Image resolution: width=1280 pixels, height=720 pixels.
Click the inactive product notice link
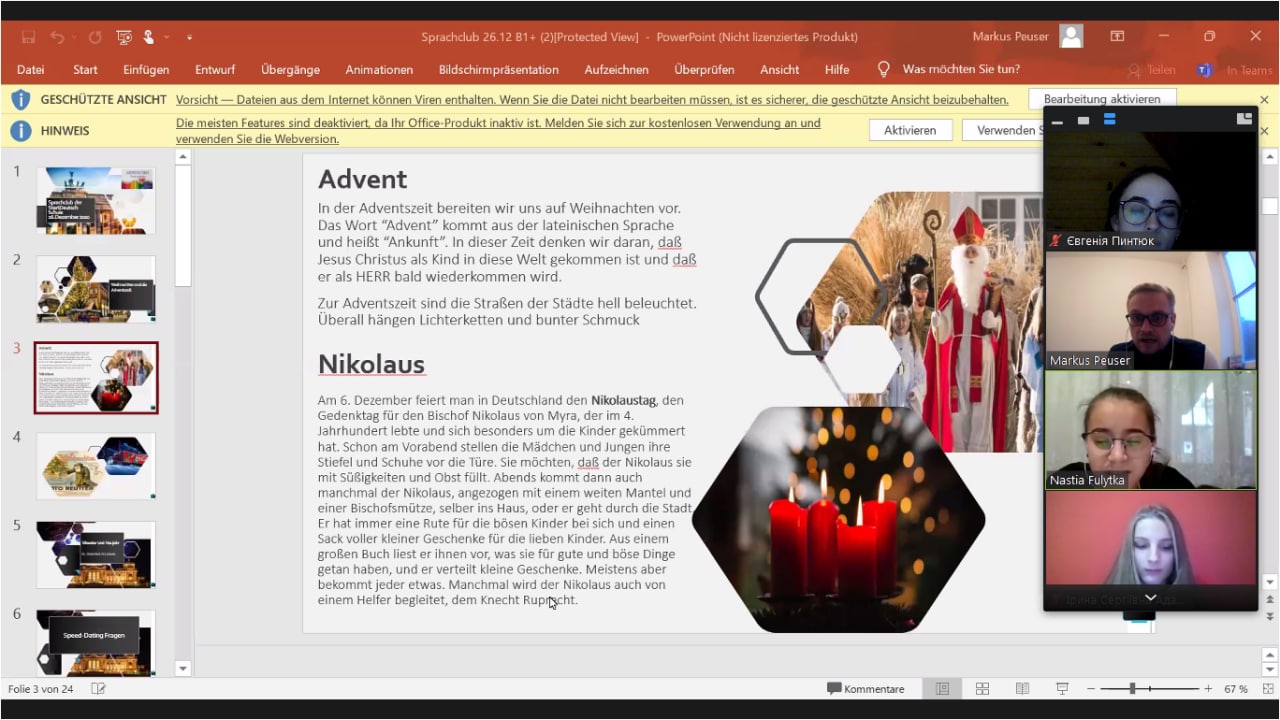click(x=498, y=131)
